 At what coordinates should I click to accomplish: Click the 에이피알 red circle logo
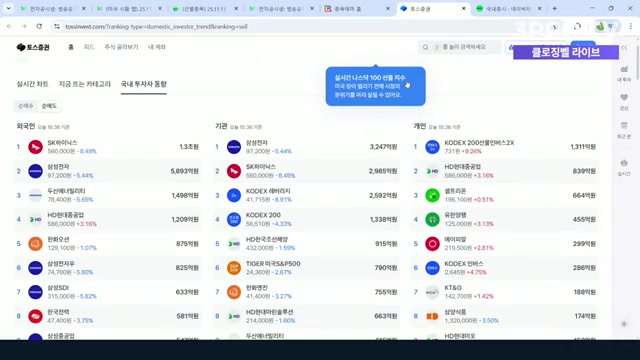[x=432, y=244]
